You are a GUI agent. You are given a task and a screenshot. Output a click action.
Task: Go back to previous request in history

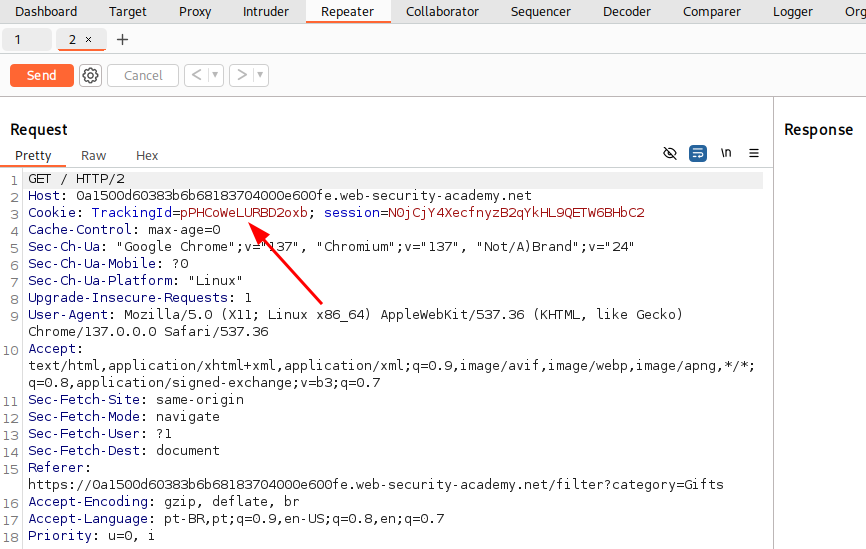click(197, 75)
